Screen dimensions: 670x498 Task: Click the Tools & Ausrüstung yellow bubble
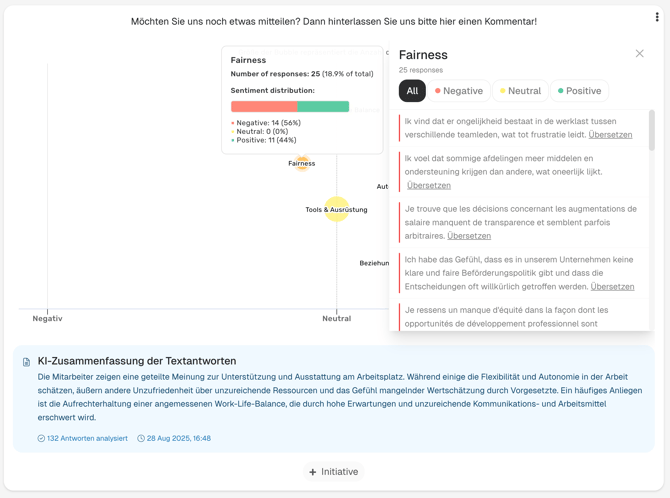click(x=337, y=209)
